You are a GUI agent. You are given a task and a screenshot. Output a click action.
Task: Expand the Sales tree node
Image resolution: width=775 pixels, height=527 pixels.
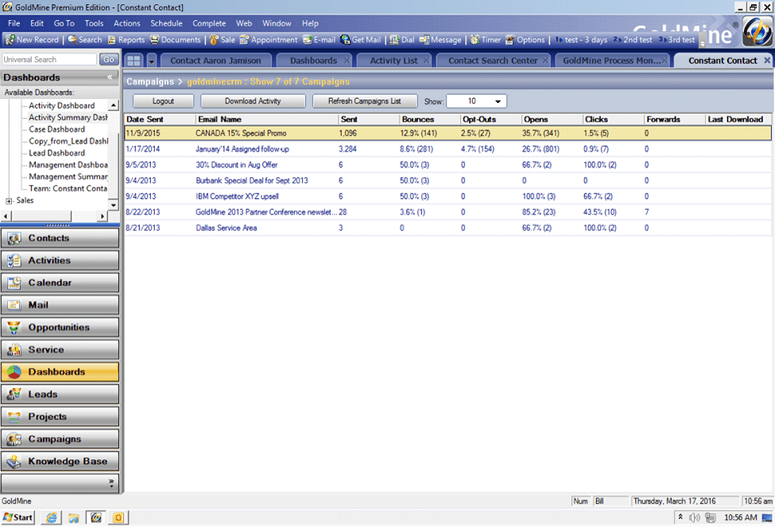(x=8, y=201)
